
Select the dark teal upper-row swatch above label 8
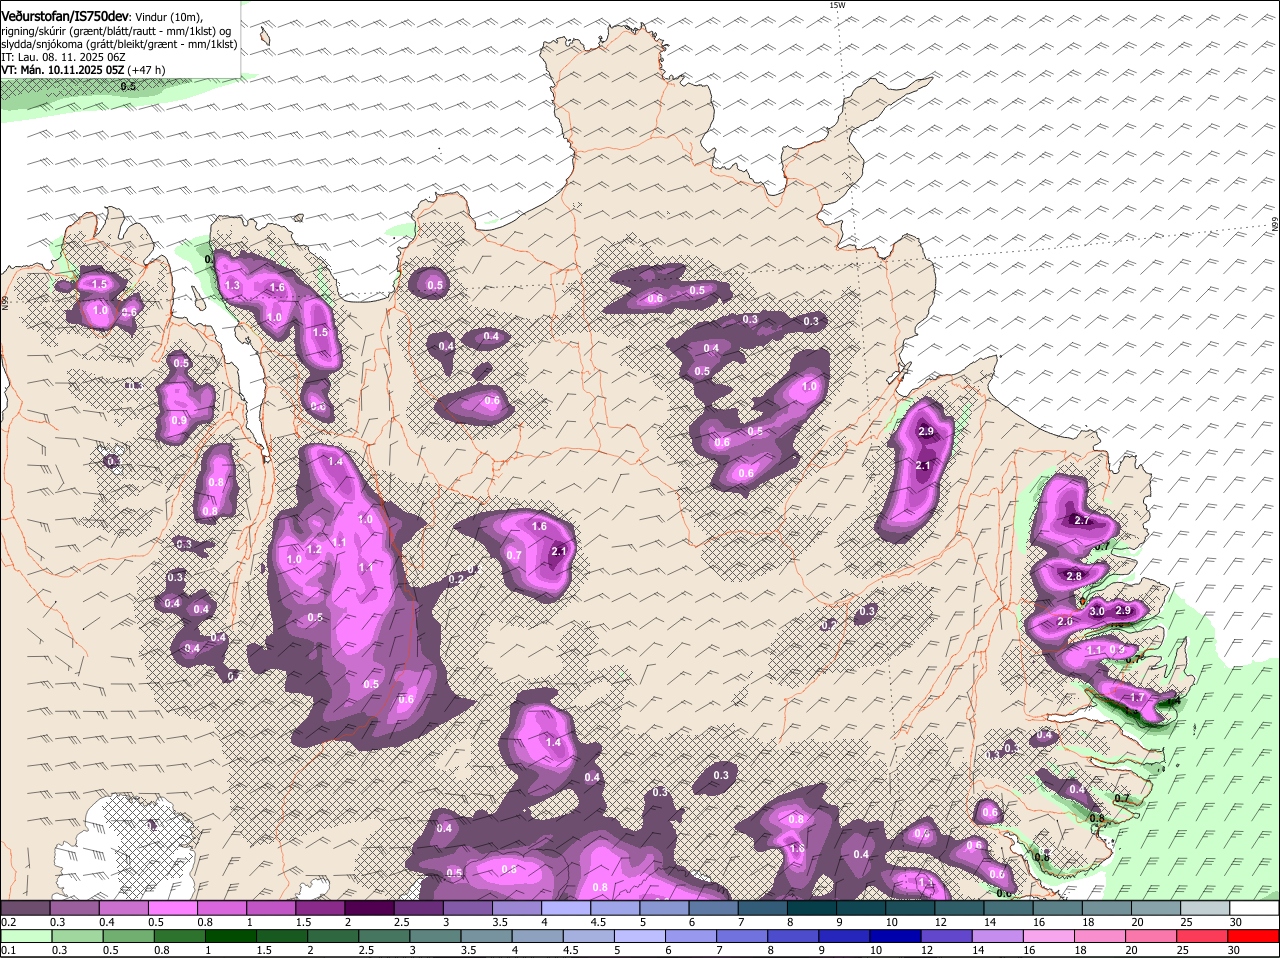(x=812, y=907)
